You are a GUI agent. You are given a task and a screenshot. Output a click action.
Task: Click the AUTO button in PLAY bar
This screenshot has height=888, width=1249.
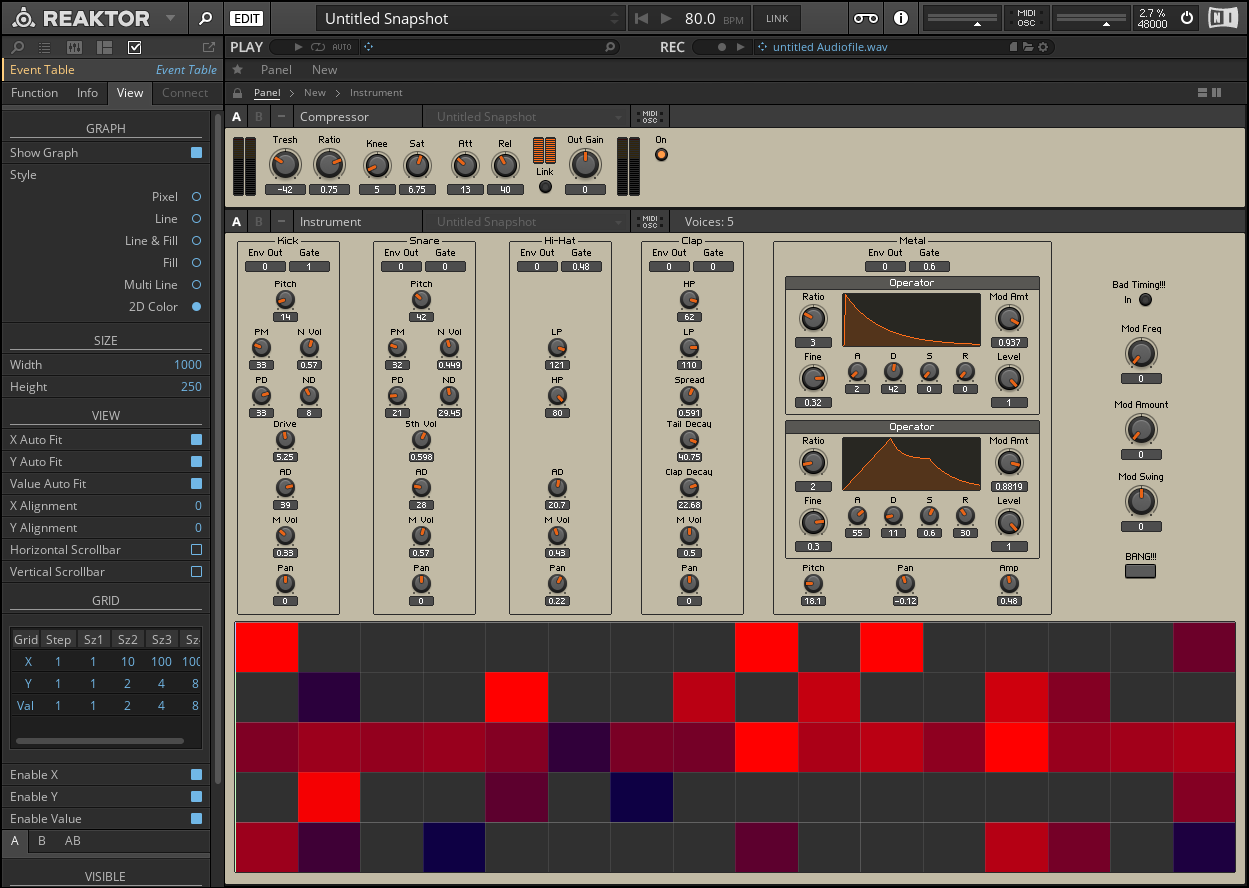(342, 47)
